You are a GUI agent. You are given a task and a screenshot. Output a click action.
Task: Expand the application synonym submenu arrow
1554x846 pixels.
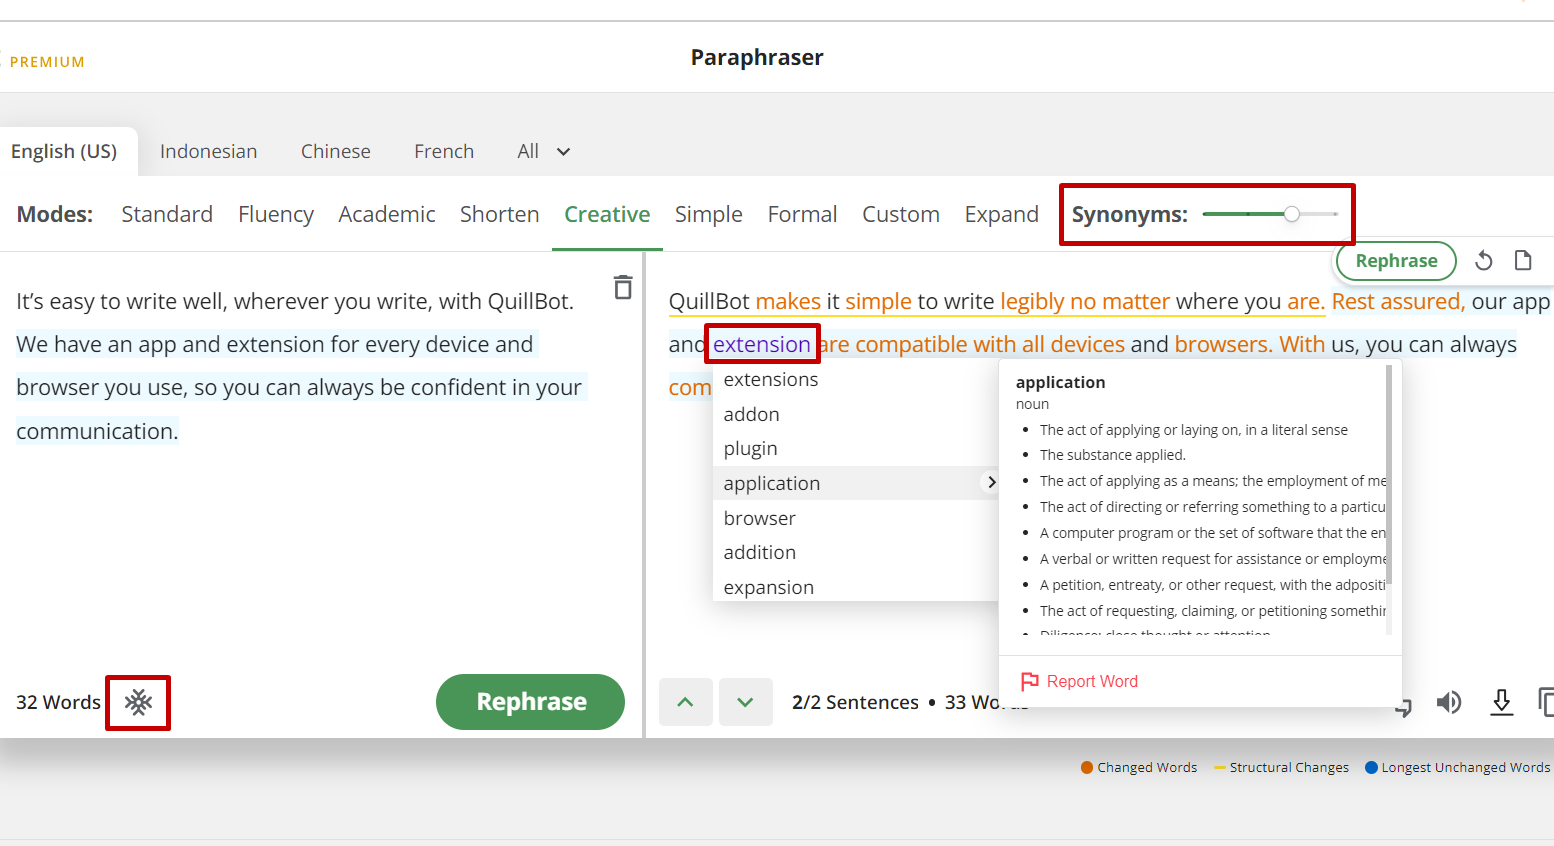click(x=990, y=483)
